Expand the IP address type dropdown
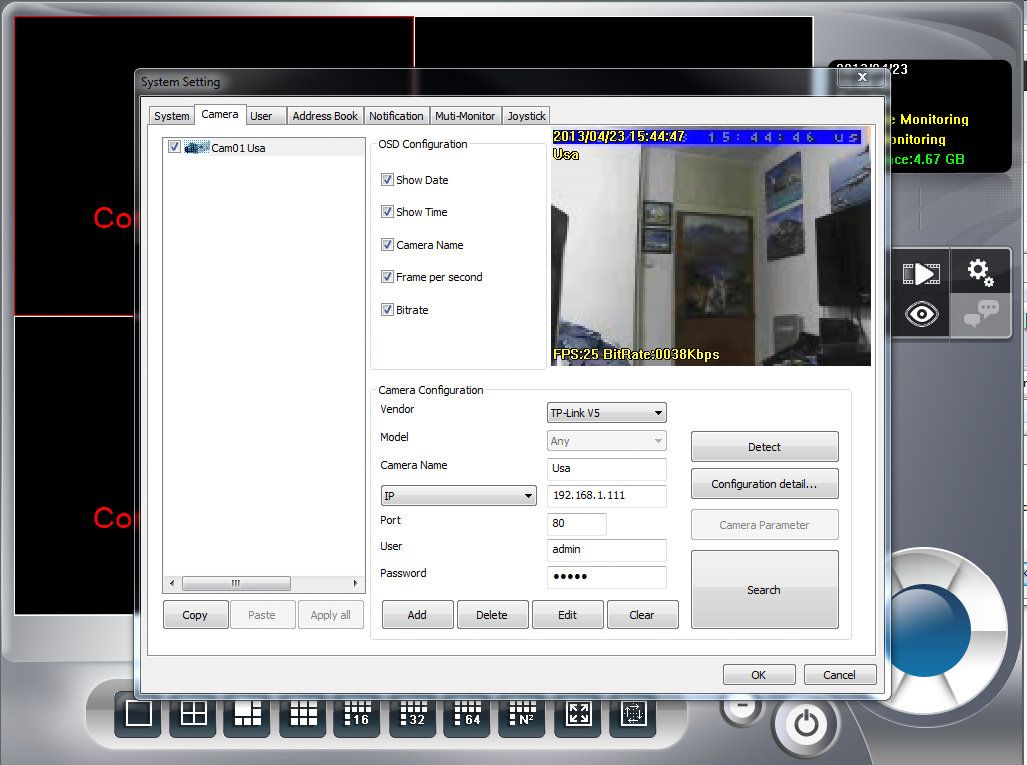The width and height of the screenshot is (1027, 765). [459, 496]
